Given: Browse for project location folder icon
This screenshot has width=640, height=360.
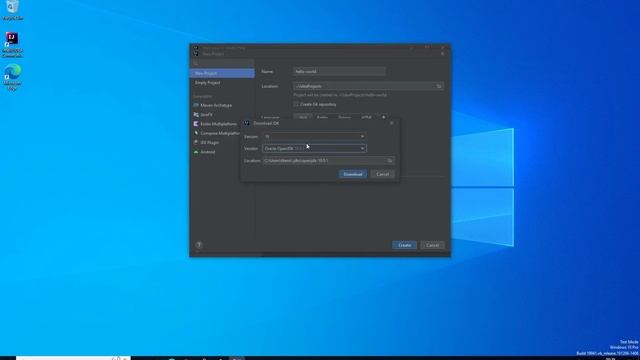Looking at the screenshot, I should click(x=439, y=86).
